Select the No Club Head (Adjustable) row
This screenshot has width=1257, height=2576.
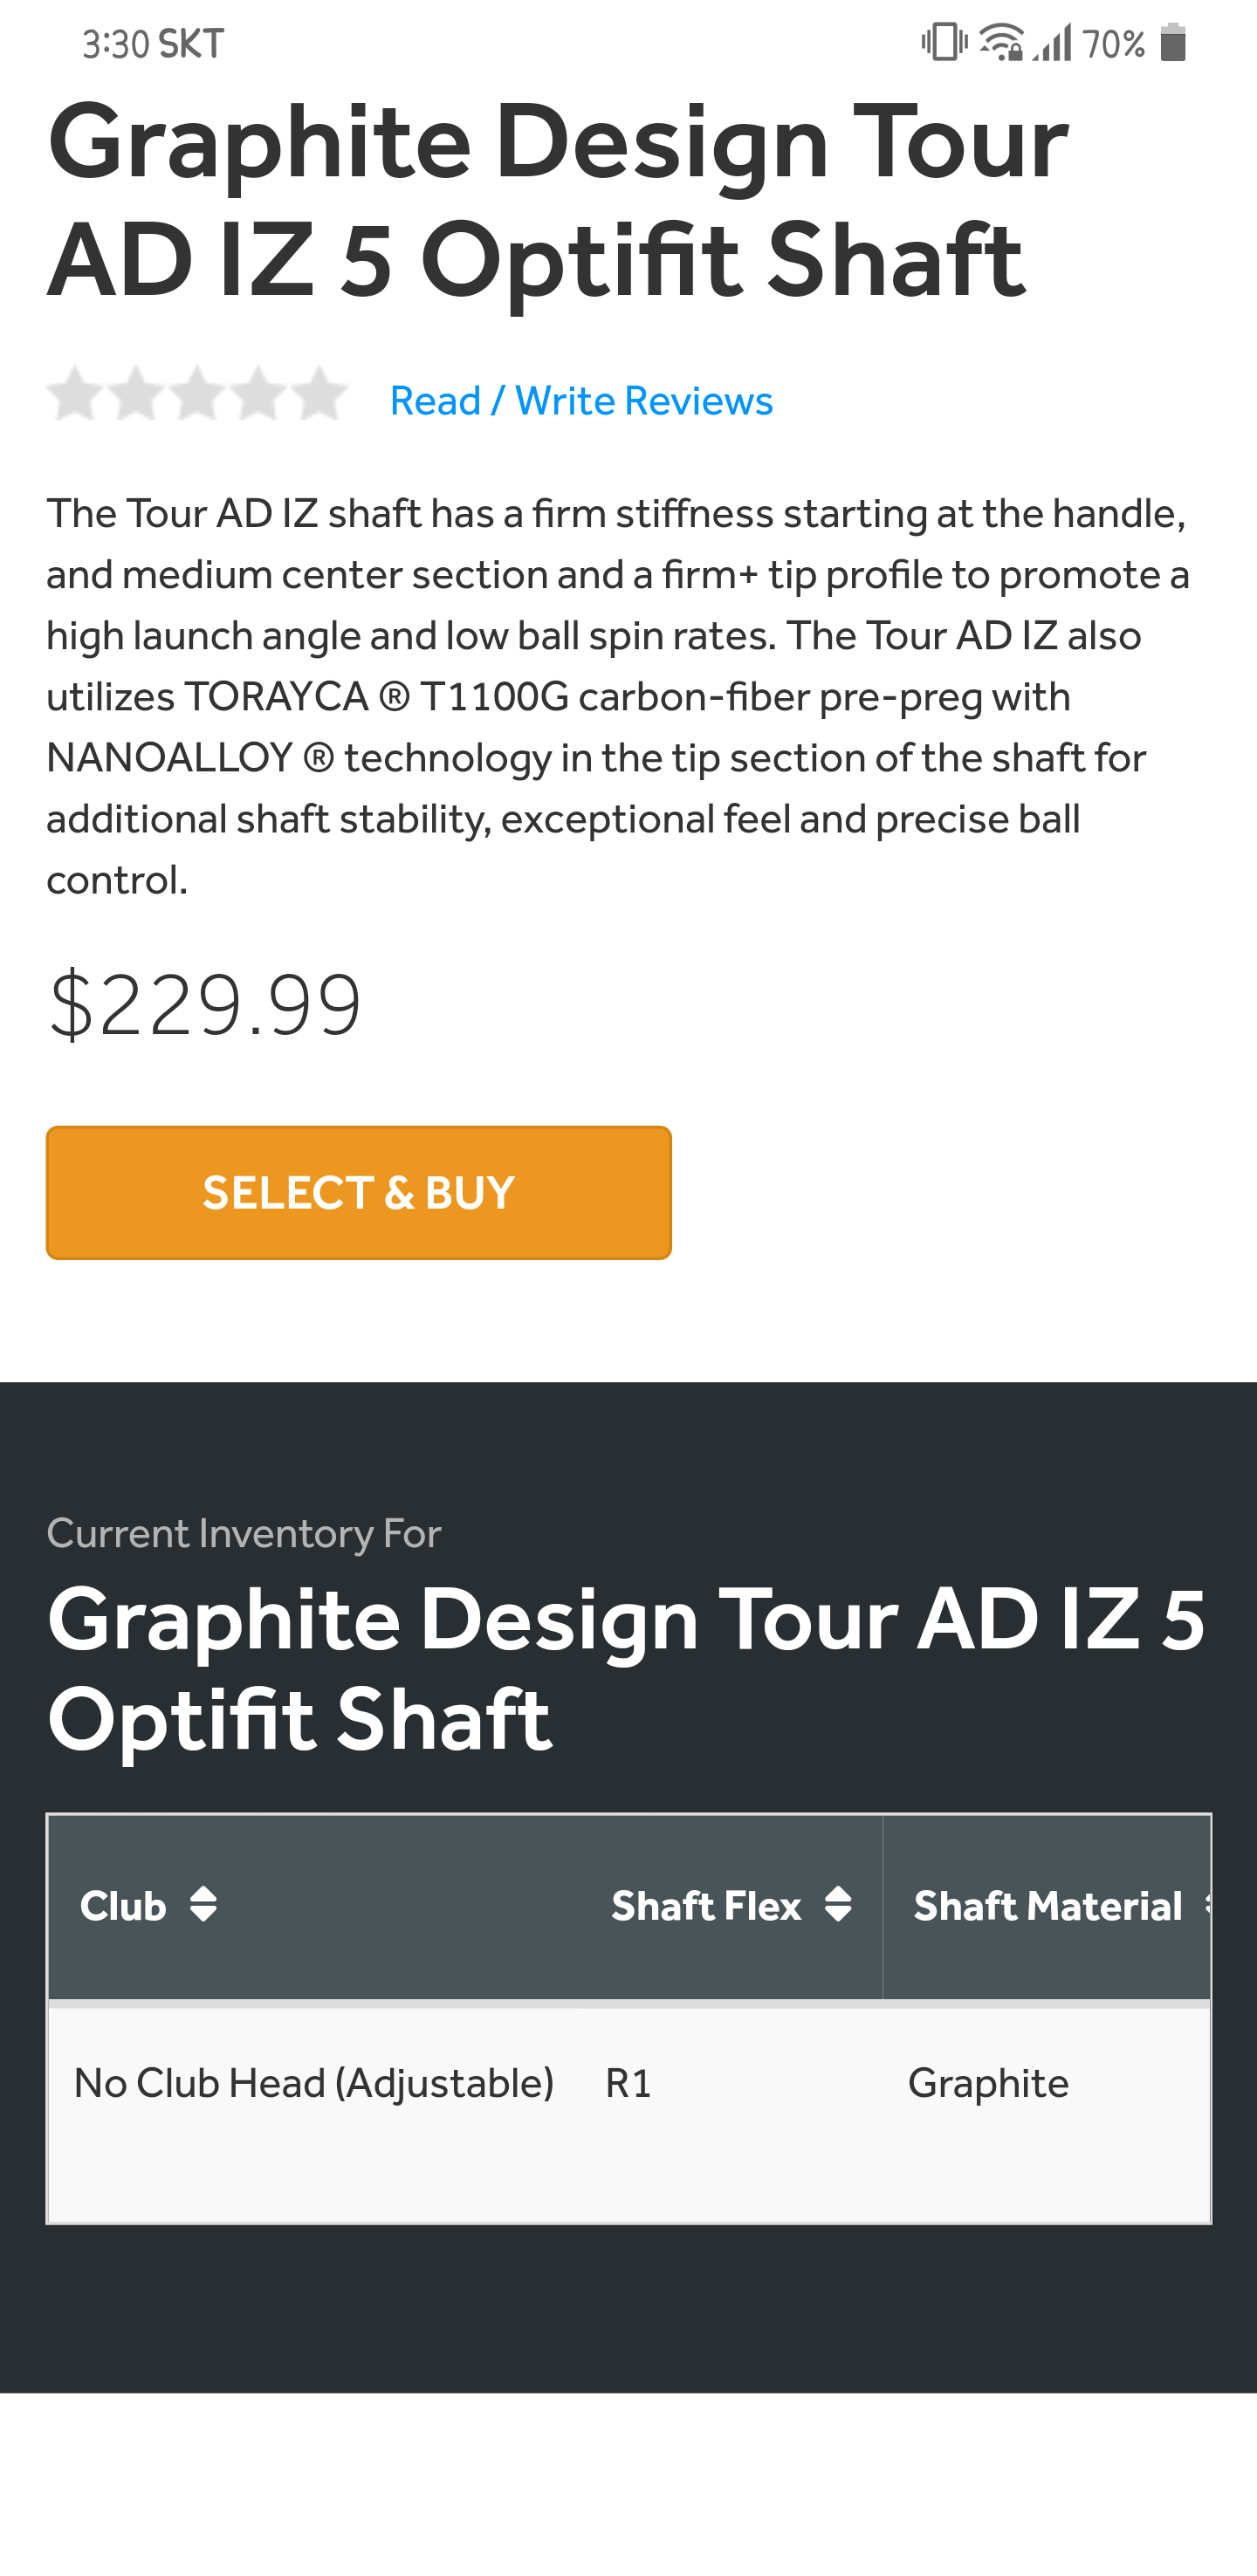coord(314,2083)
